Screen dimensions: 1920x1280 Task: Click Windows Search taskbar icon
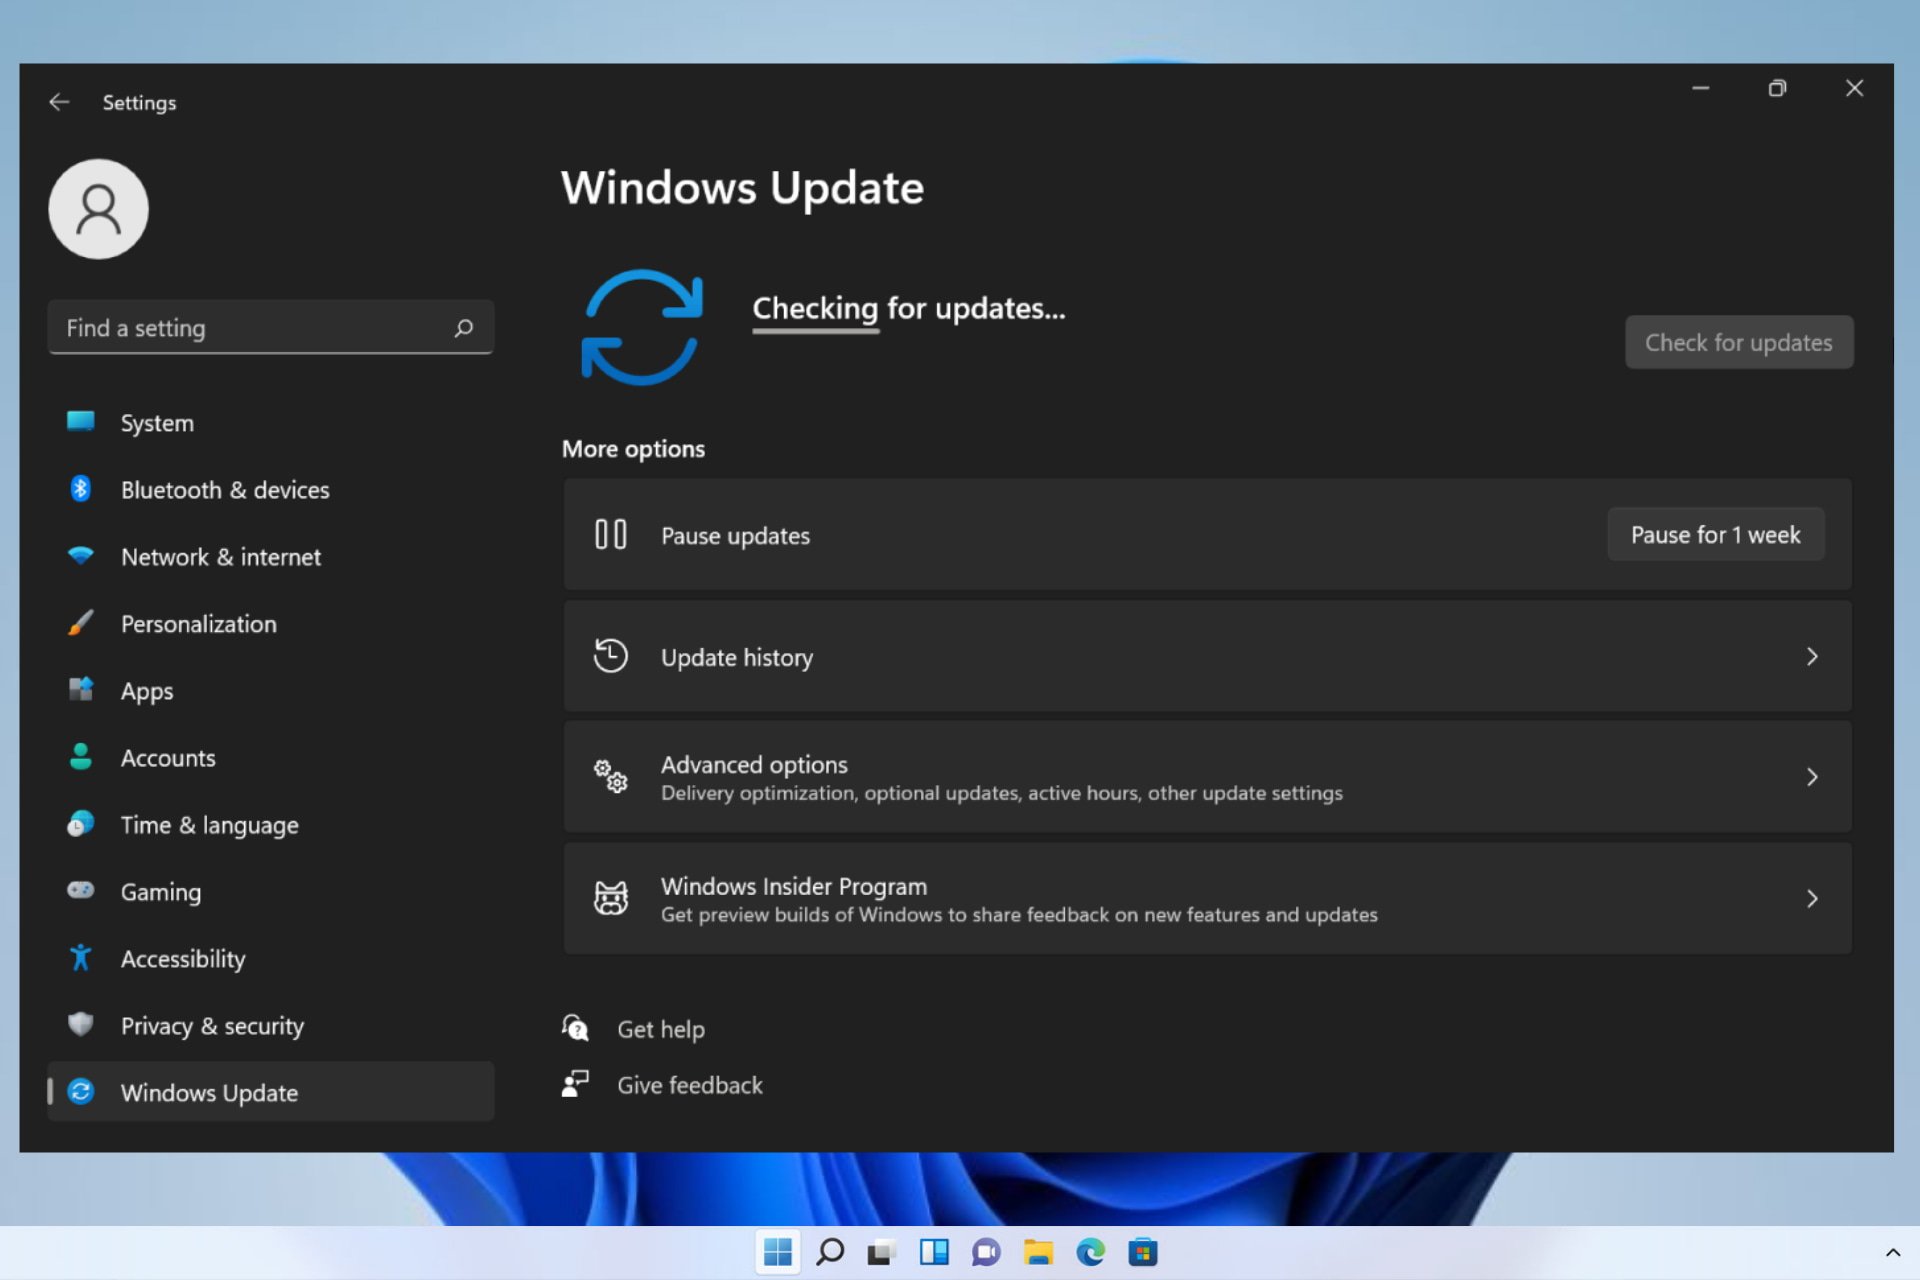[x=829, y=1251]
